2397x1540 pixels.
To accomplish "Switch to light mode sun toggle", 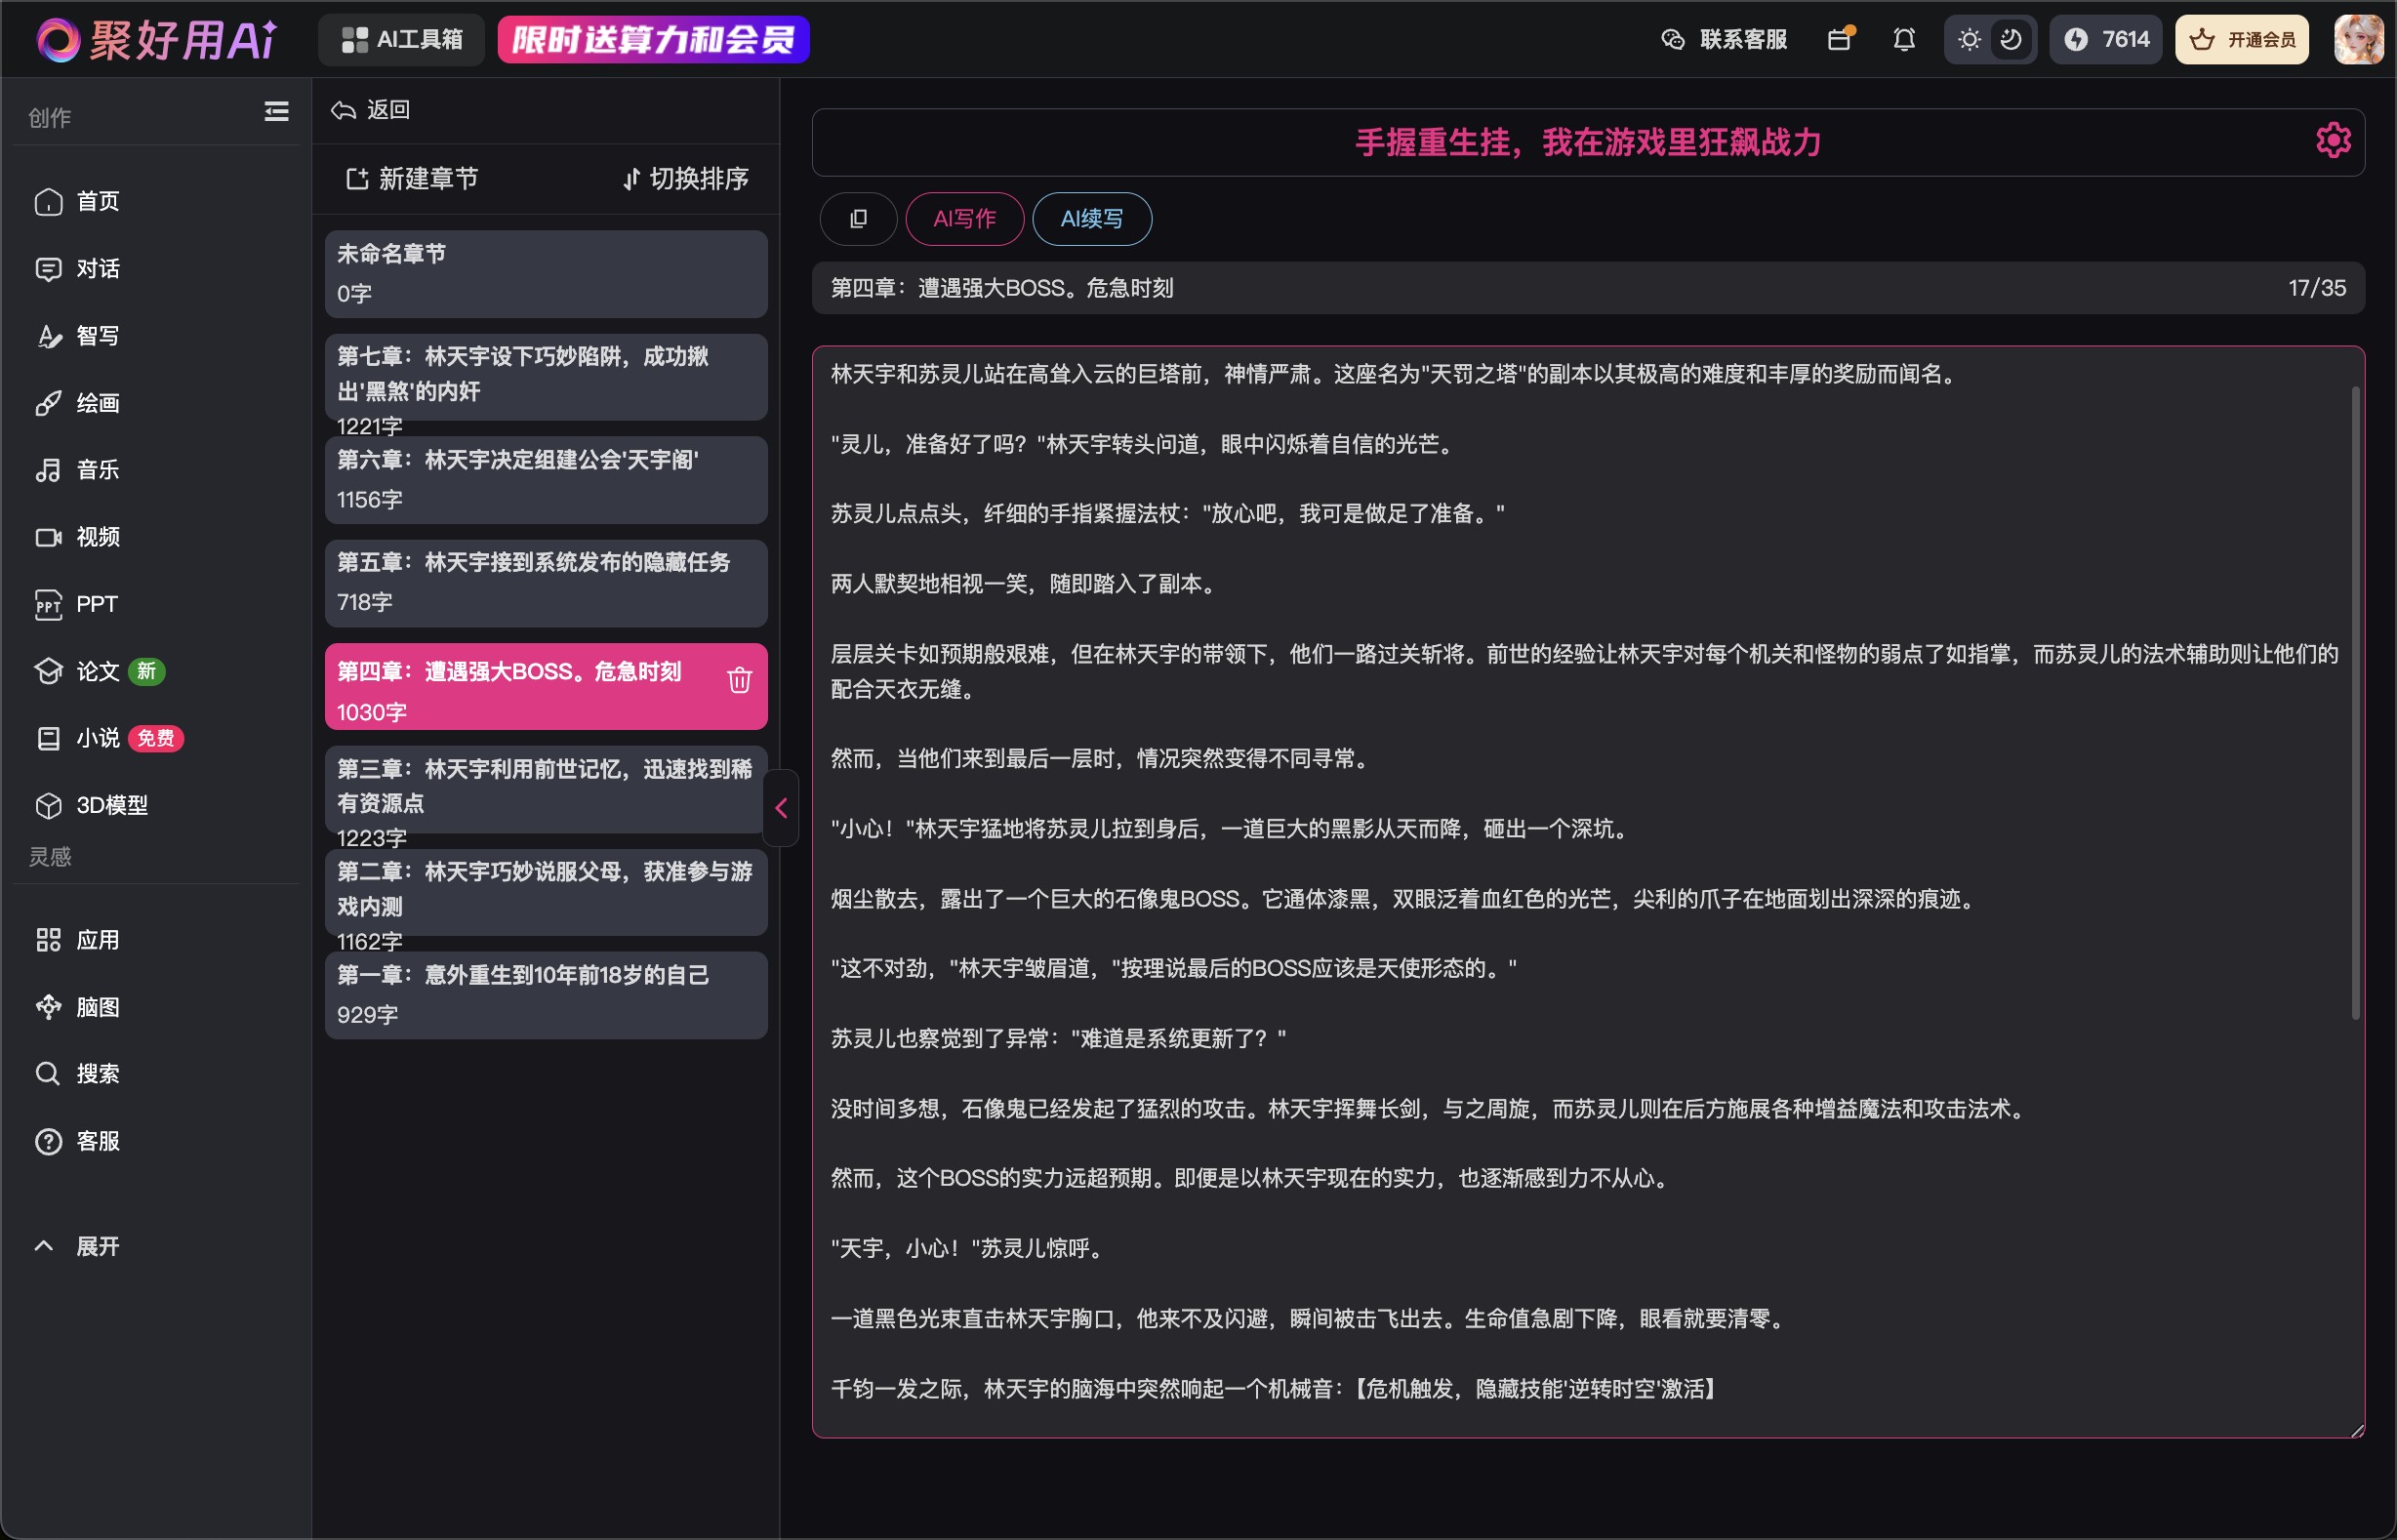I will click(x=1969, y=40).
